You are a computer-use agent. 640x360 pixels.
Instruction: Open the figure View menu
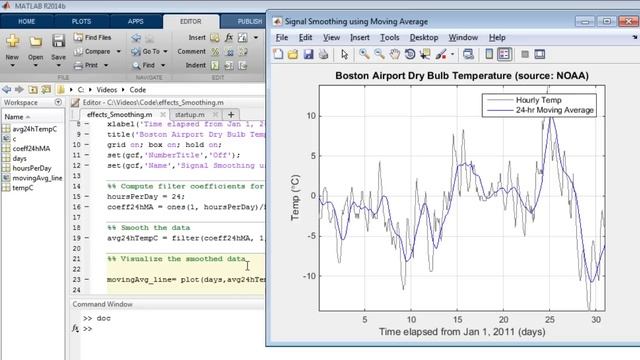pyautogui.click(x=331, y=38)
